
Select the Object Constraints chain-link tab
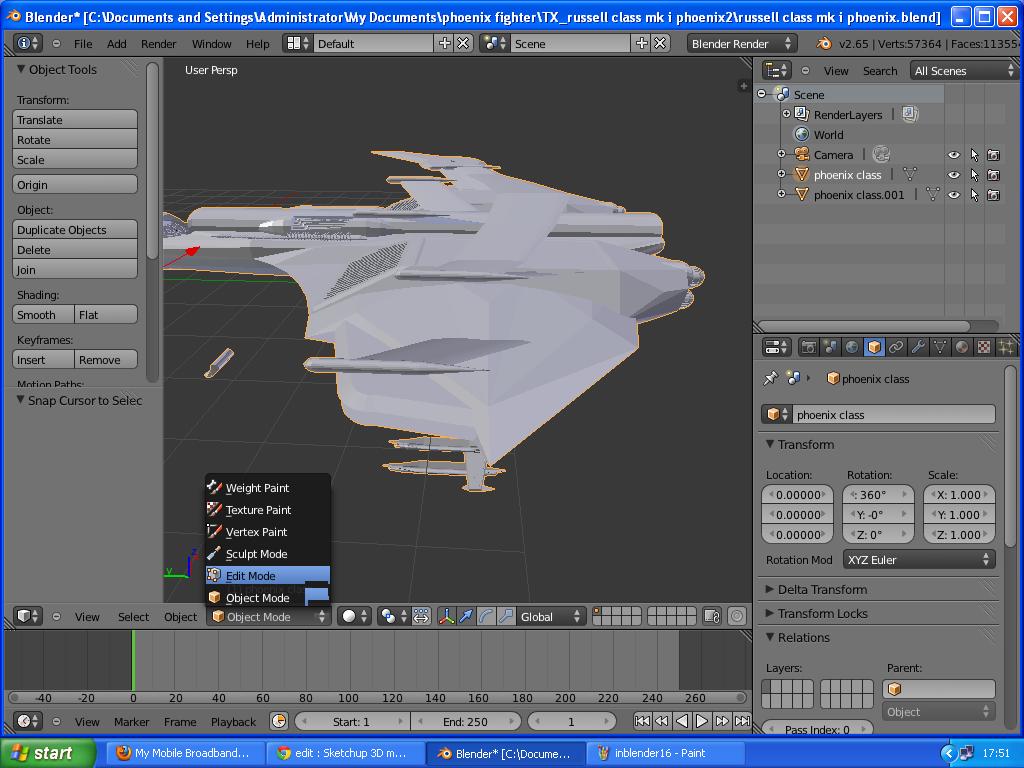894,347
